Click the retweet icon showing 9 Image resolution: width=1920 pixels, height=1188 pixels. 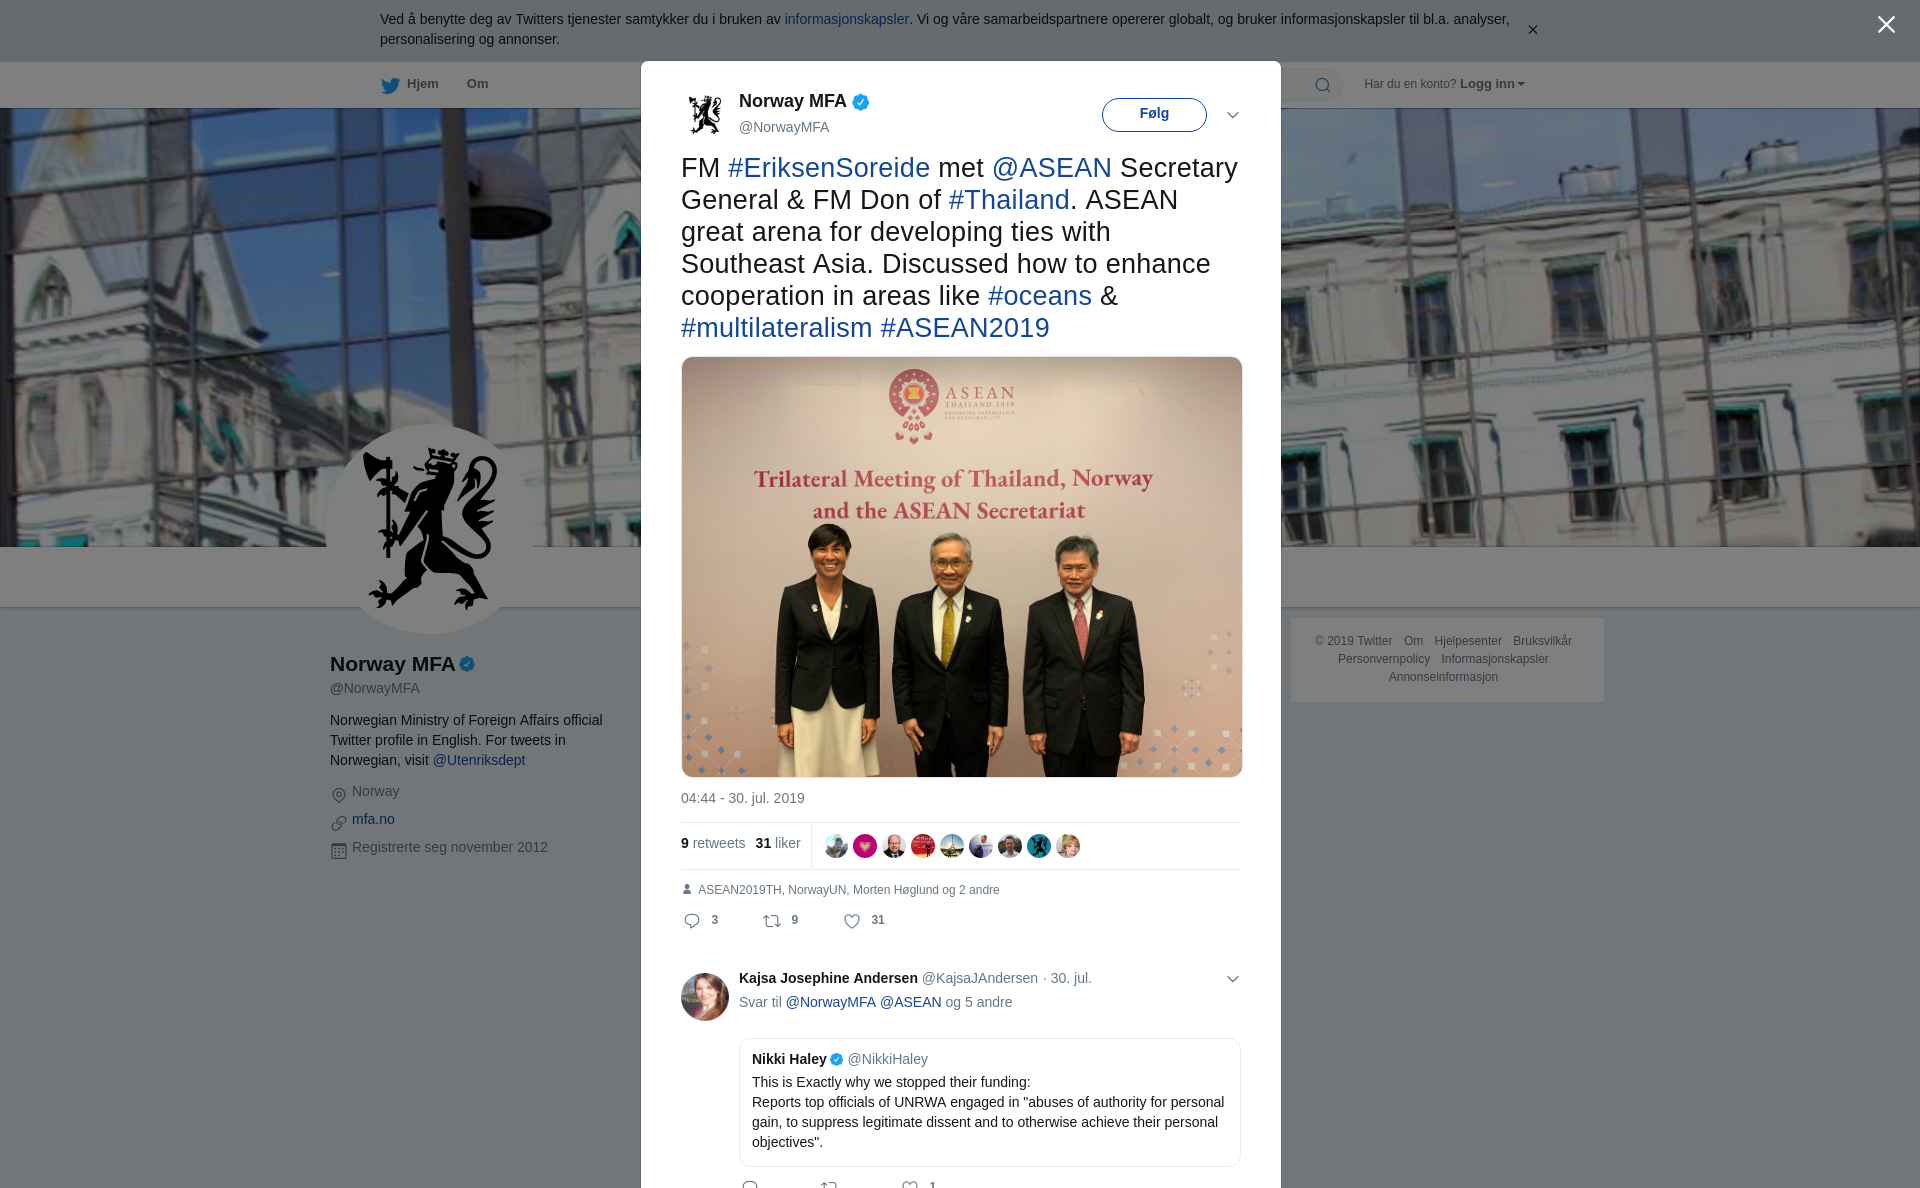coord(772,921)
